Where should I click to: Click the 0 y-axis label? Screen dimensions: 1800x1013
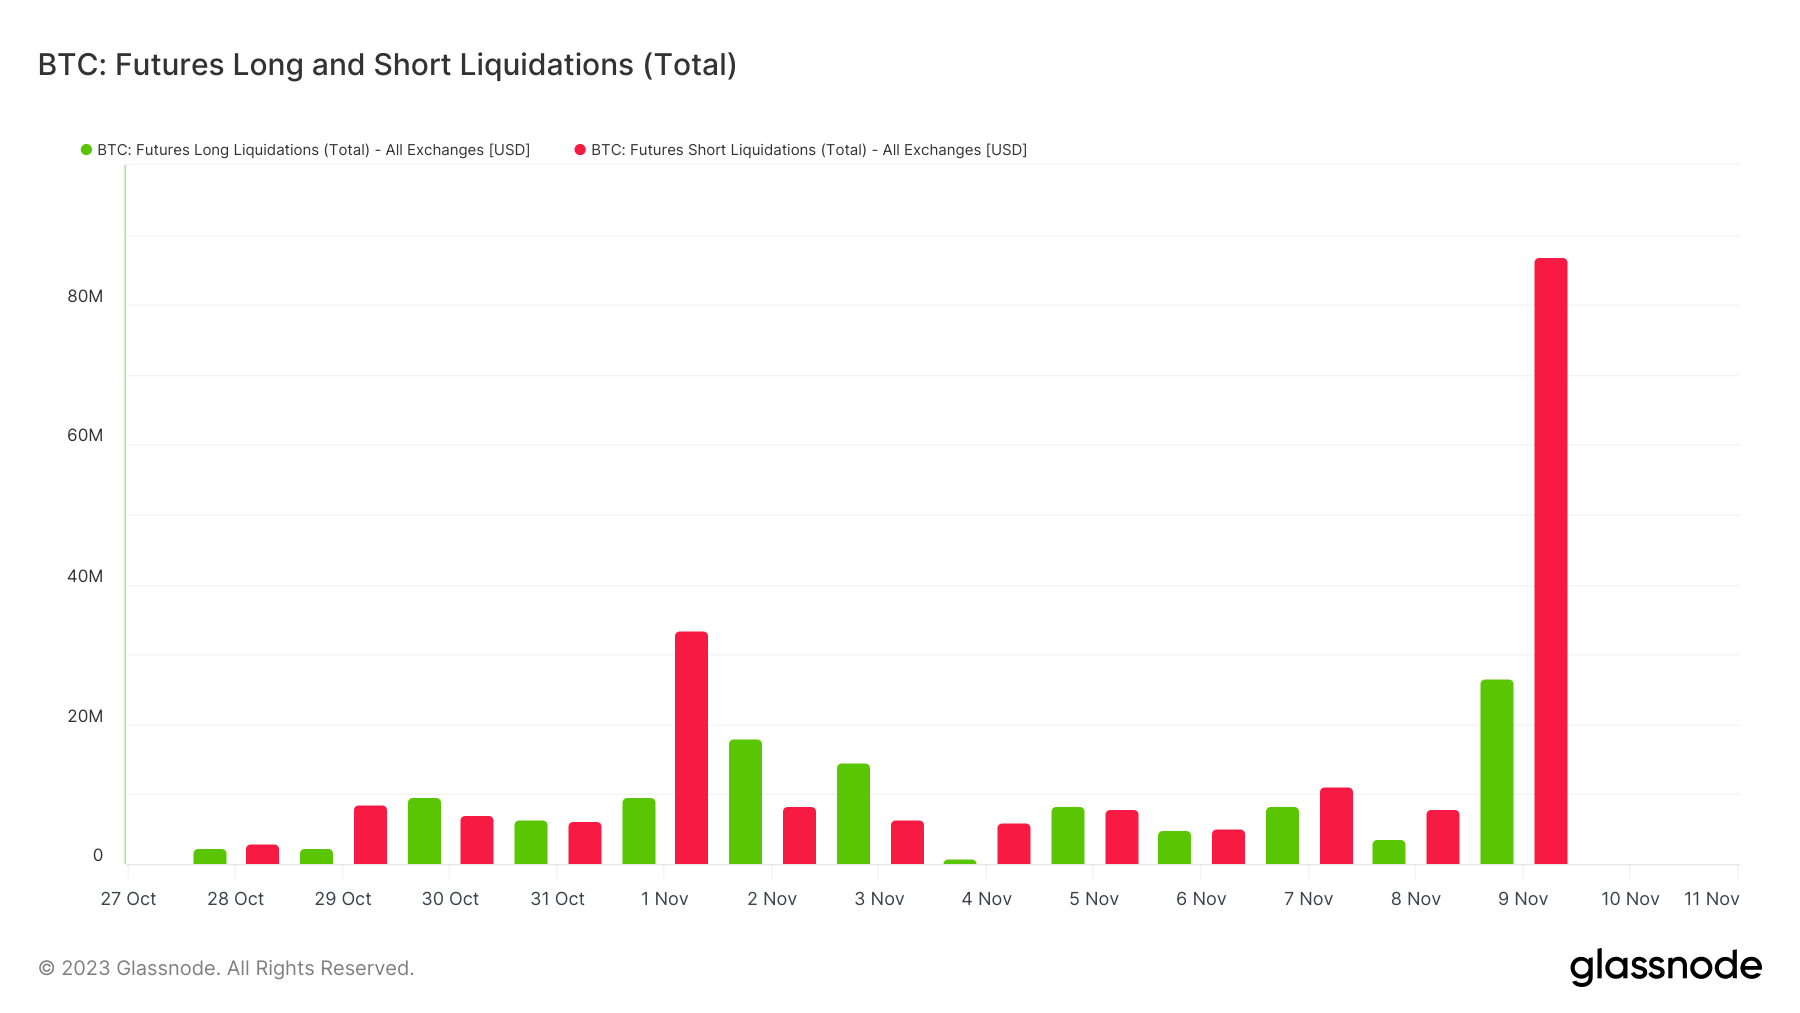click(98, 855)
